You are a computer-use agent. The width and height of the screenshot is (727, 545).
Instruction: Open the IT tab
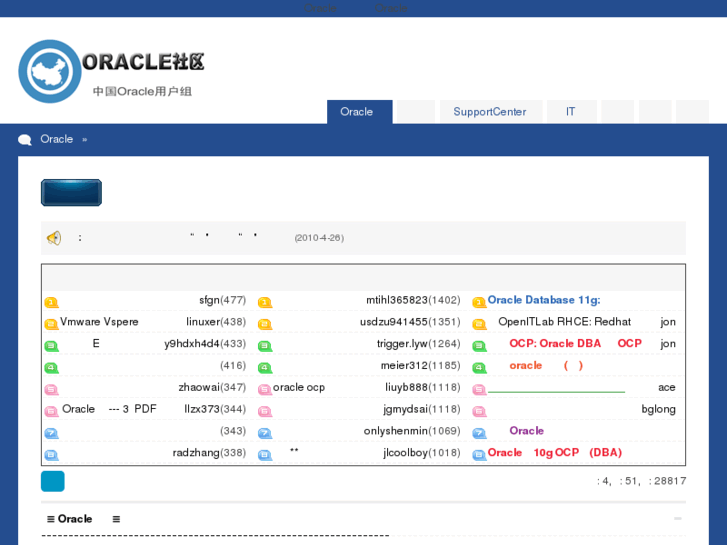tap(571, 112)
